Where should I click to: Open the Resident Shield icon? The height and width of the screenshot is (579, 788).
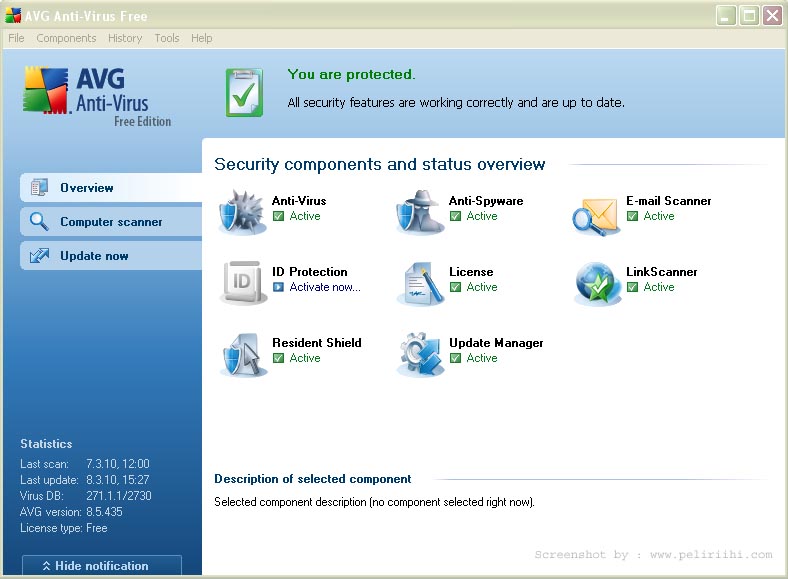tap(243, 354)
